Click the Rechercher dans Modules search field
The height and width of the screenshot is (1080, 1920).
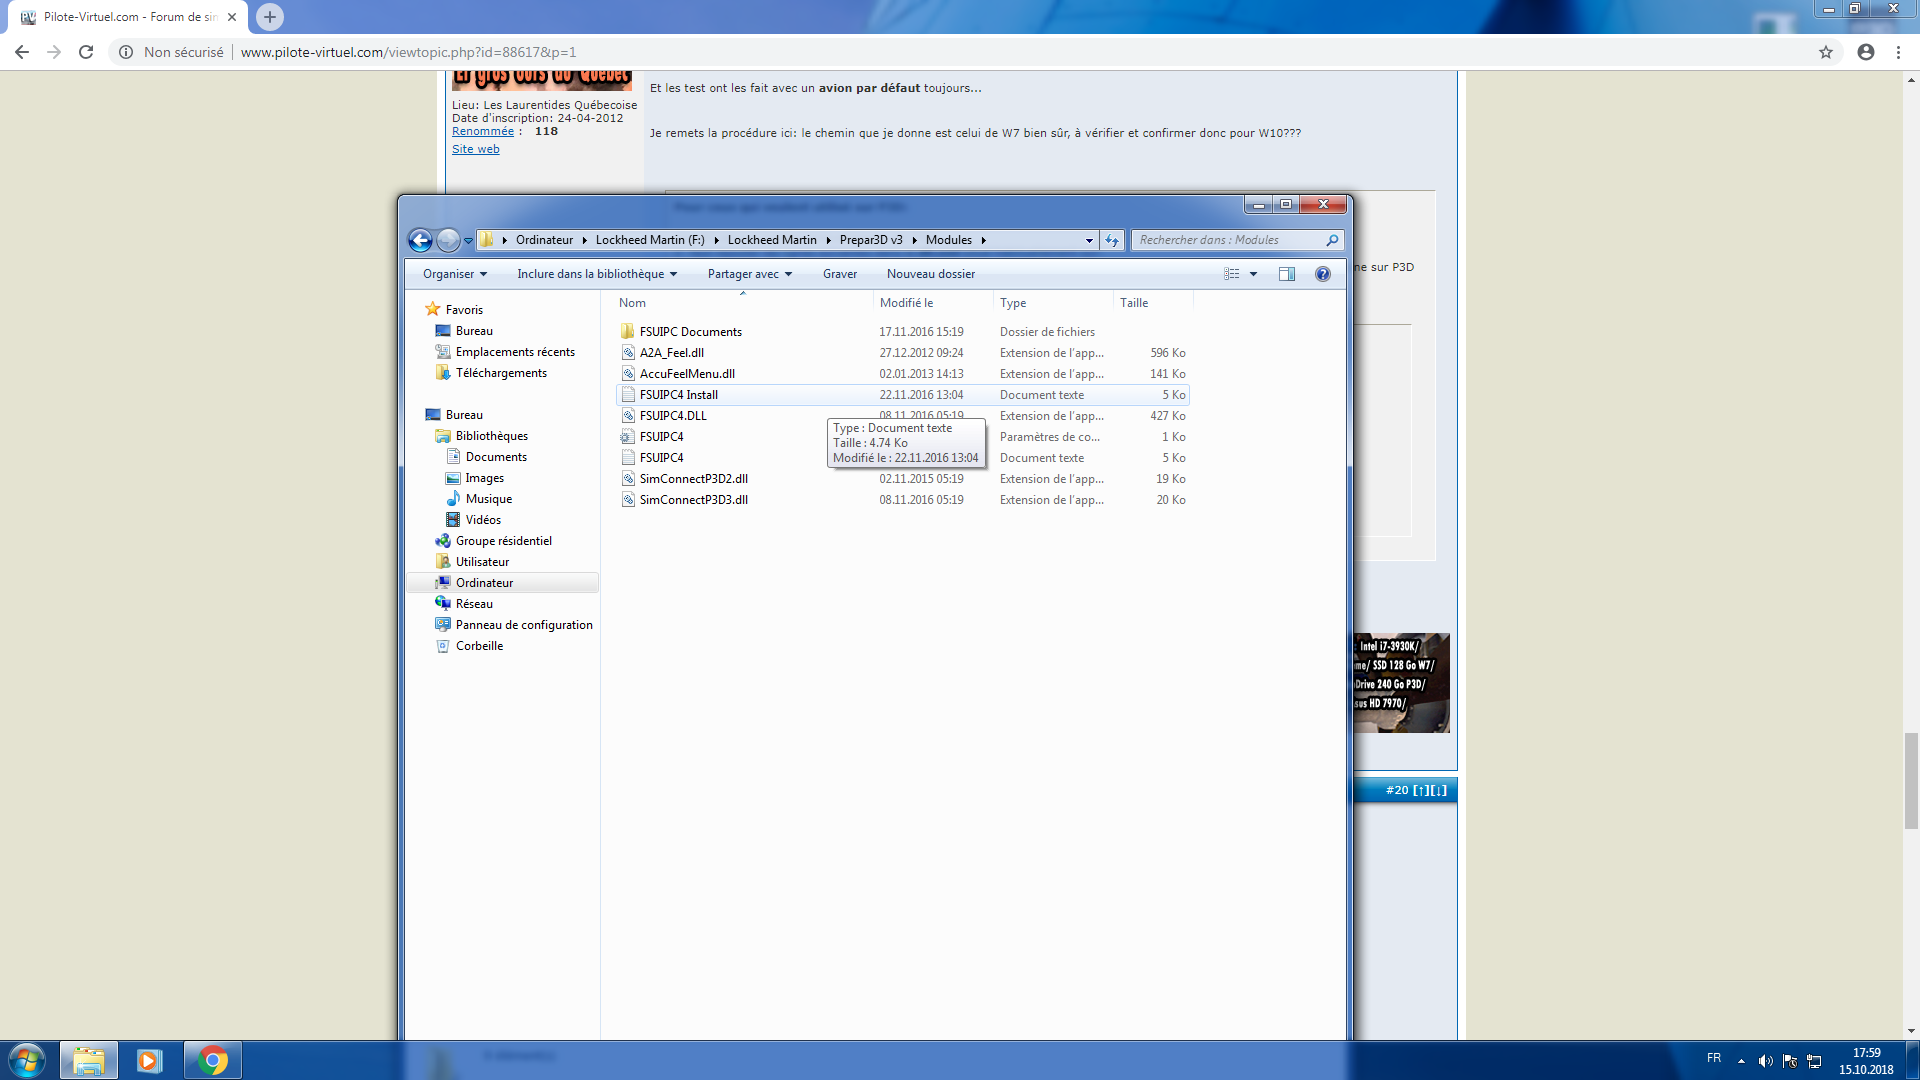1237,240
